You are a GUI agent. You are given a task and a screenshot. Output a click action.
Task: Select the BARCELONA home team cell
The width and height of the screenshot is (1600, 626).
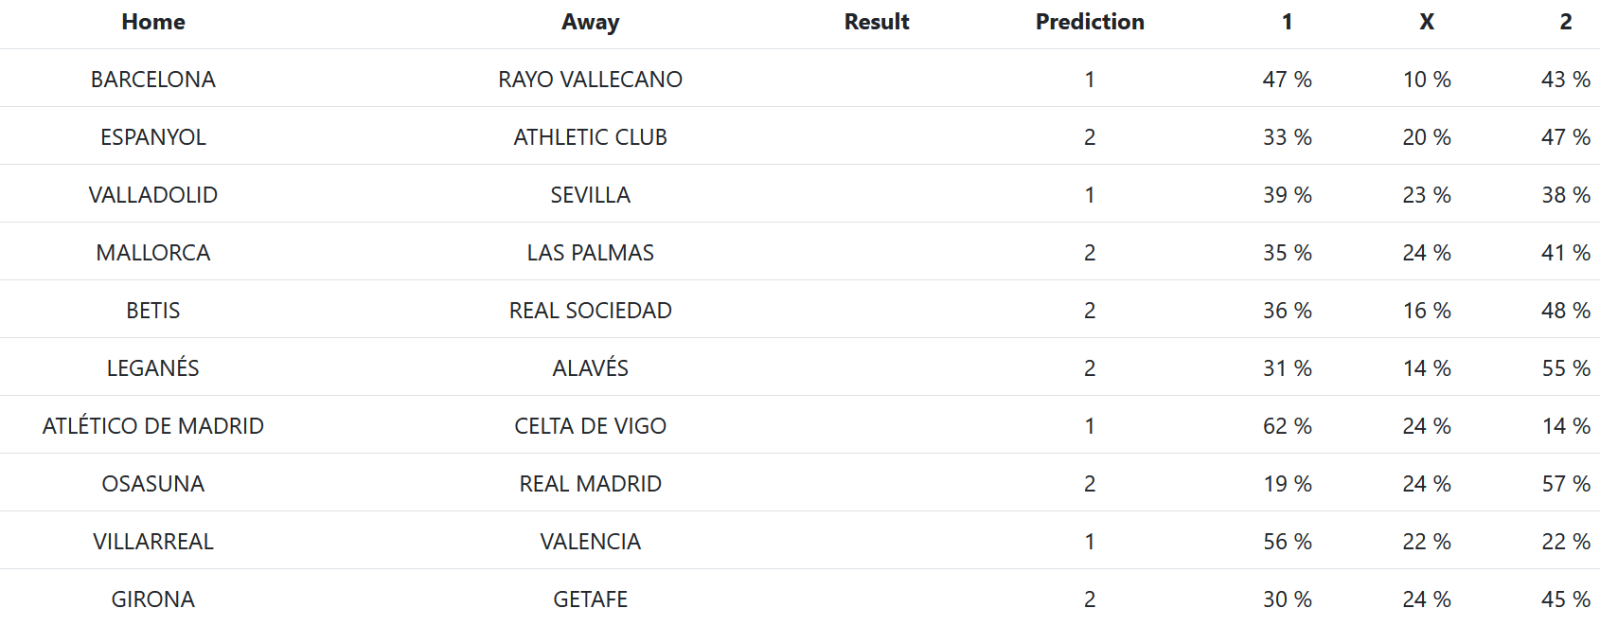[x=153, y=80]
